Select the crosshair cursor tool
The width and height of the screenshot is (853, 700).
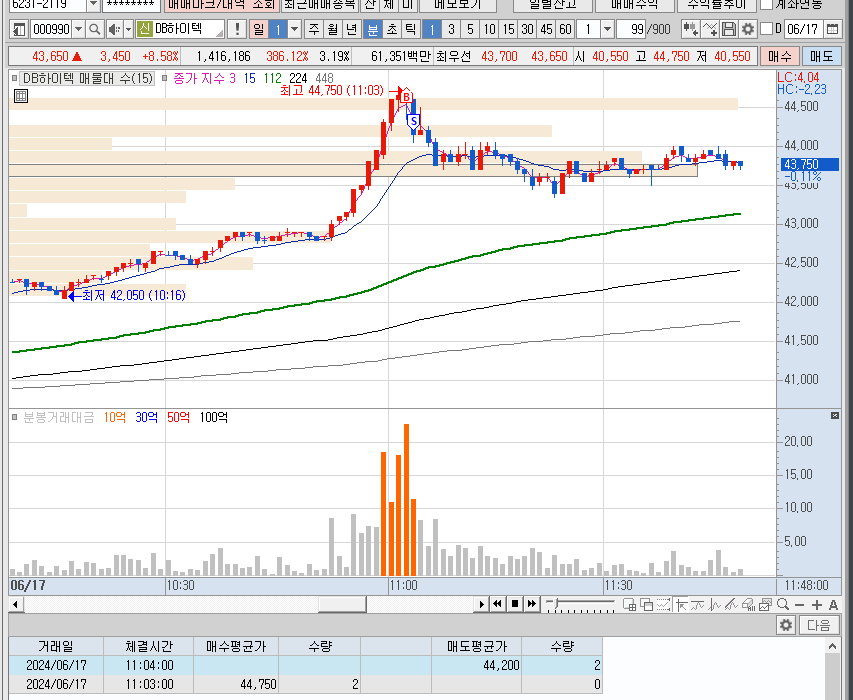point(681,604)
